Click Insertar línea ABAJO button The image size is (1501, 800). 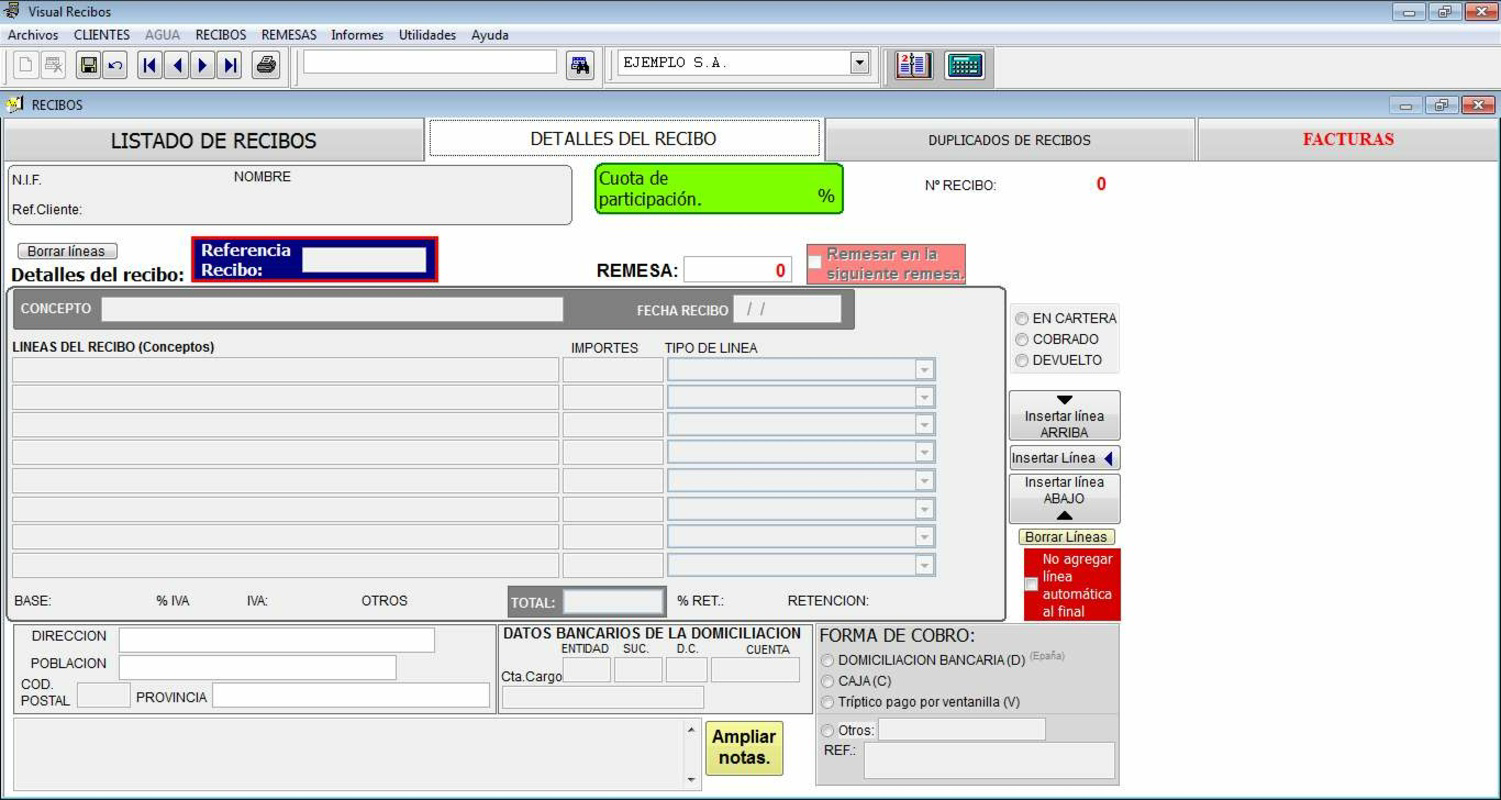pos(1064,498)
